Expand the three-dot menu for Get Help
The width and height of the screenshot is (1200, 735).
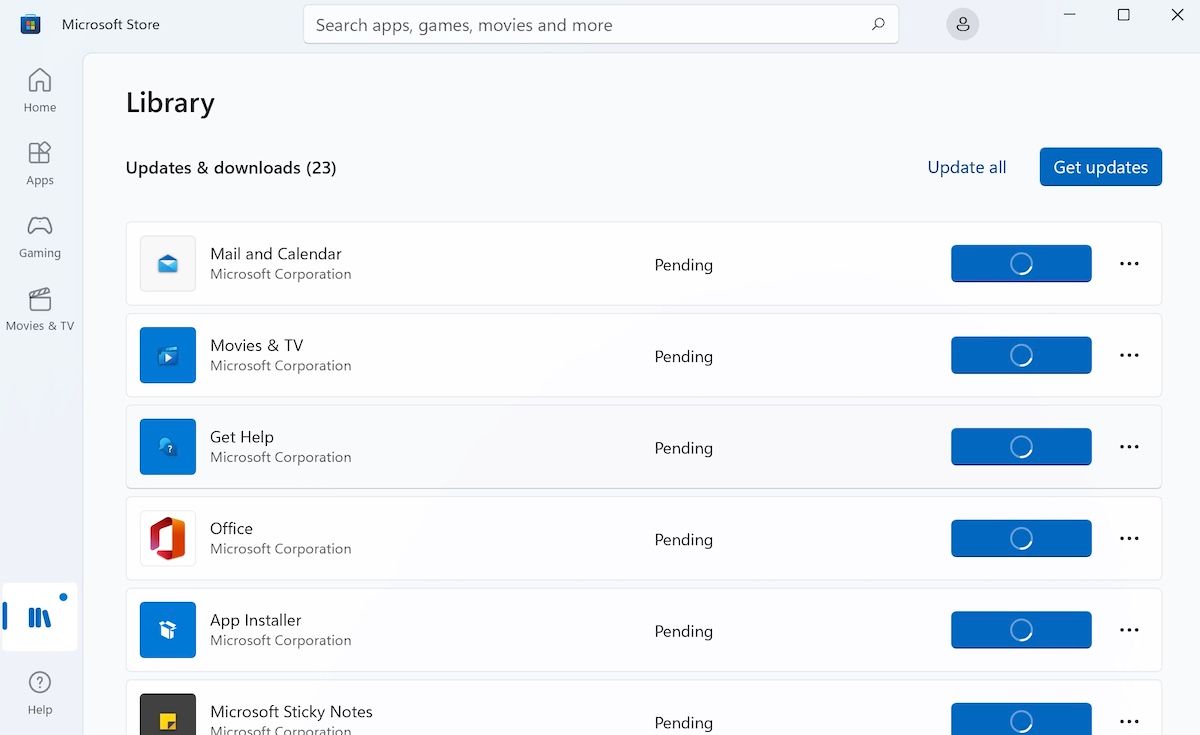click(x=1129, y=447)
